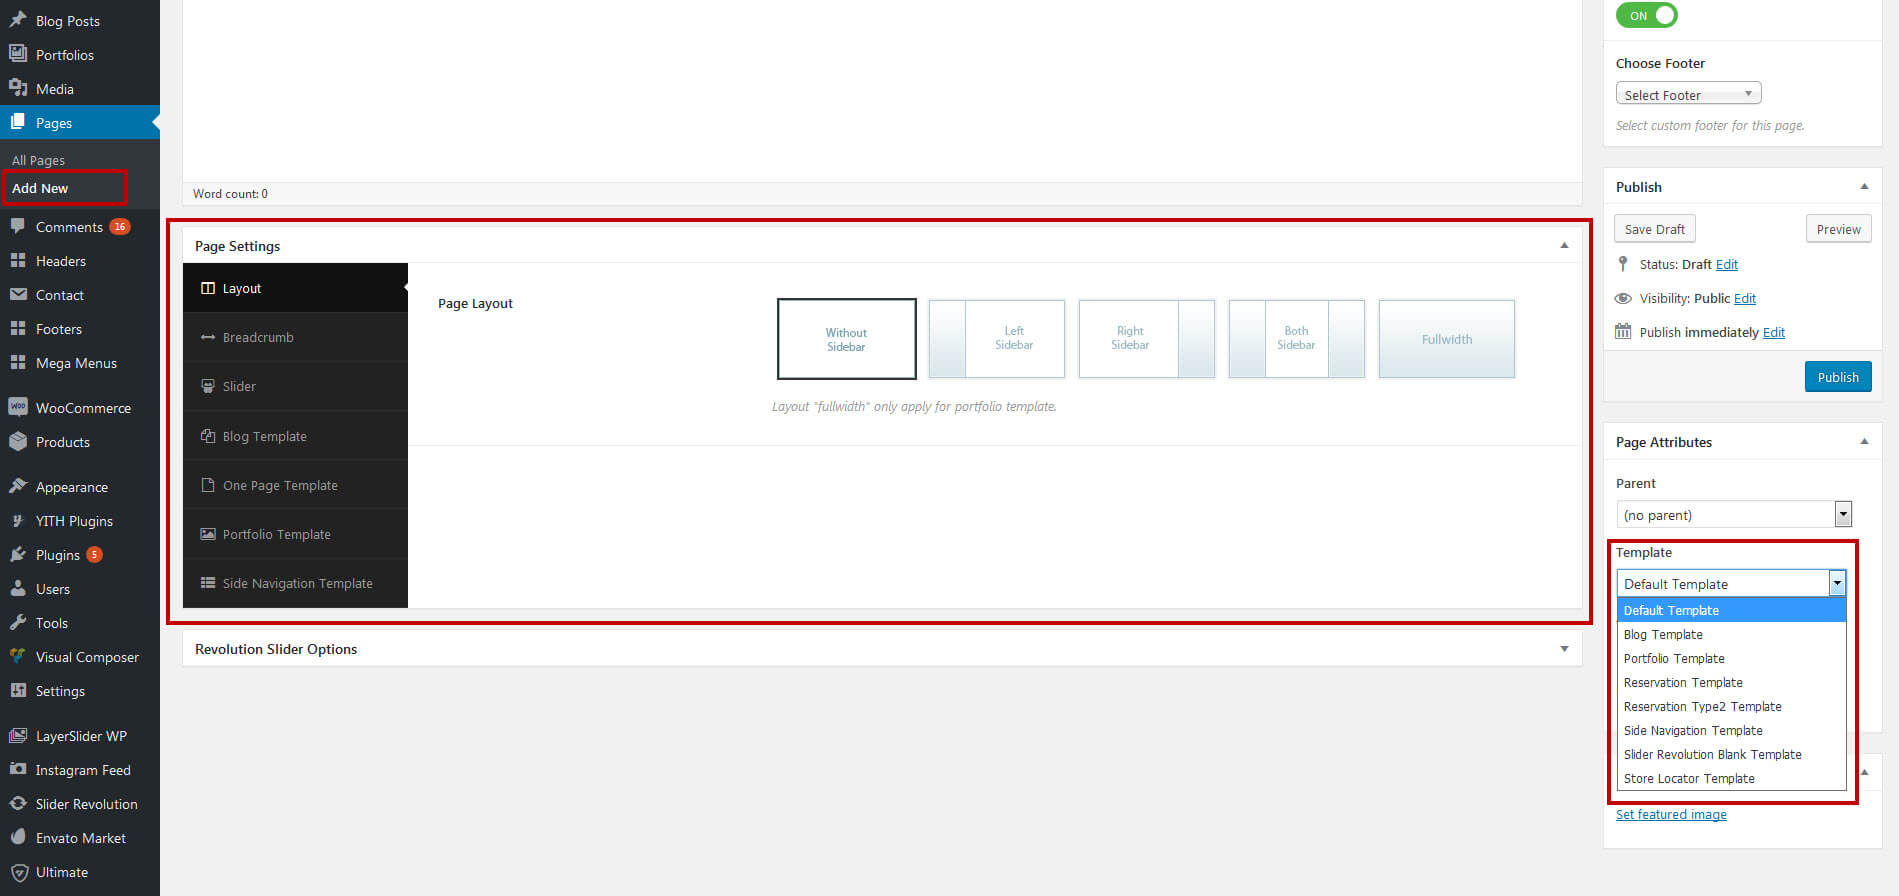Image resolution: width=1899 pixels, height=896 pixels.
Task: Select Portfolio Template in dropdown list
Action: pyautogui.click(x=1731, y=658)
